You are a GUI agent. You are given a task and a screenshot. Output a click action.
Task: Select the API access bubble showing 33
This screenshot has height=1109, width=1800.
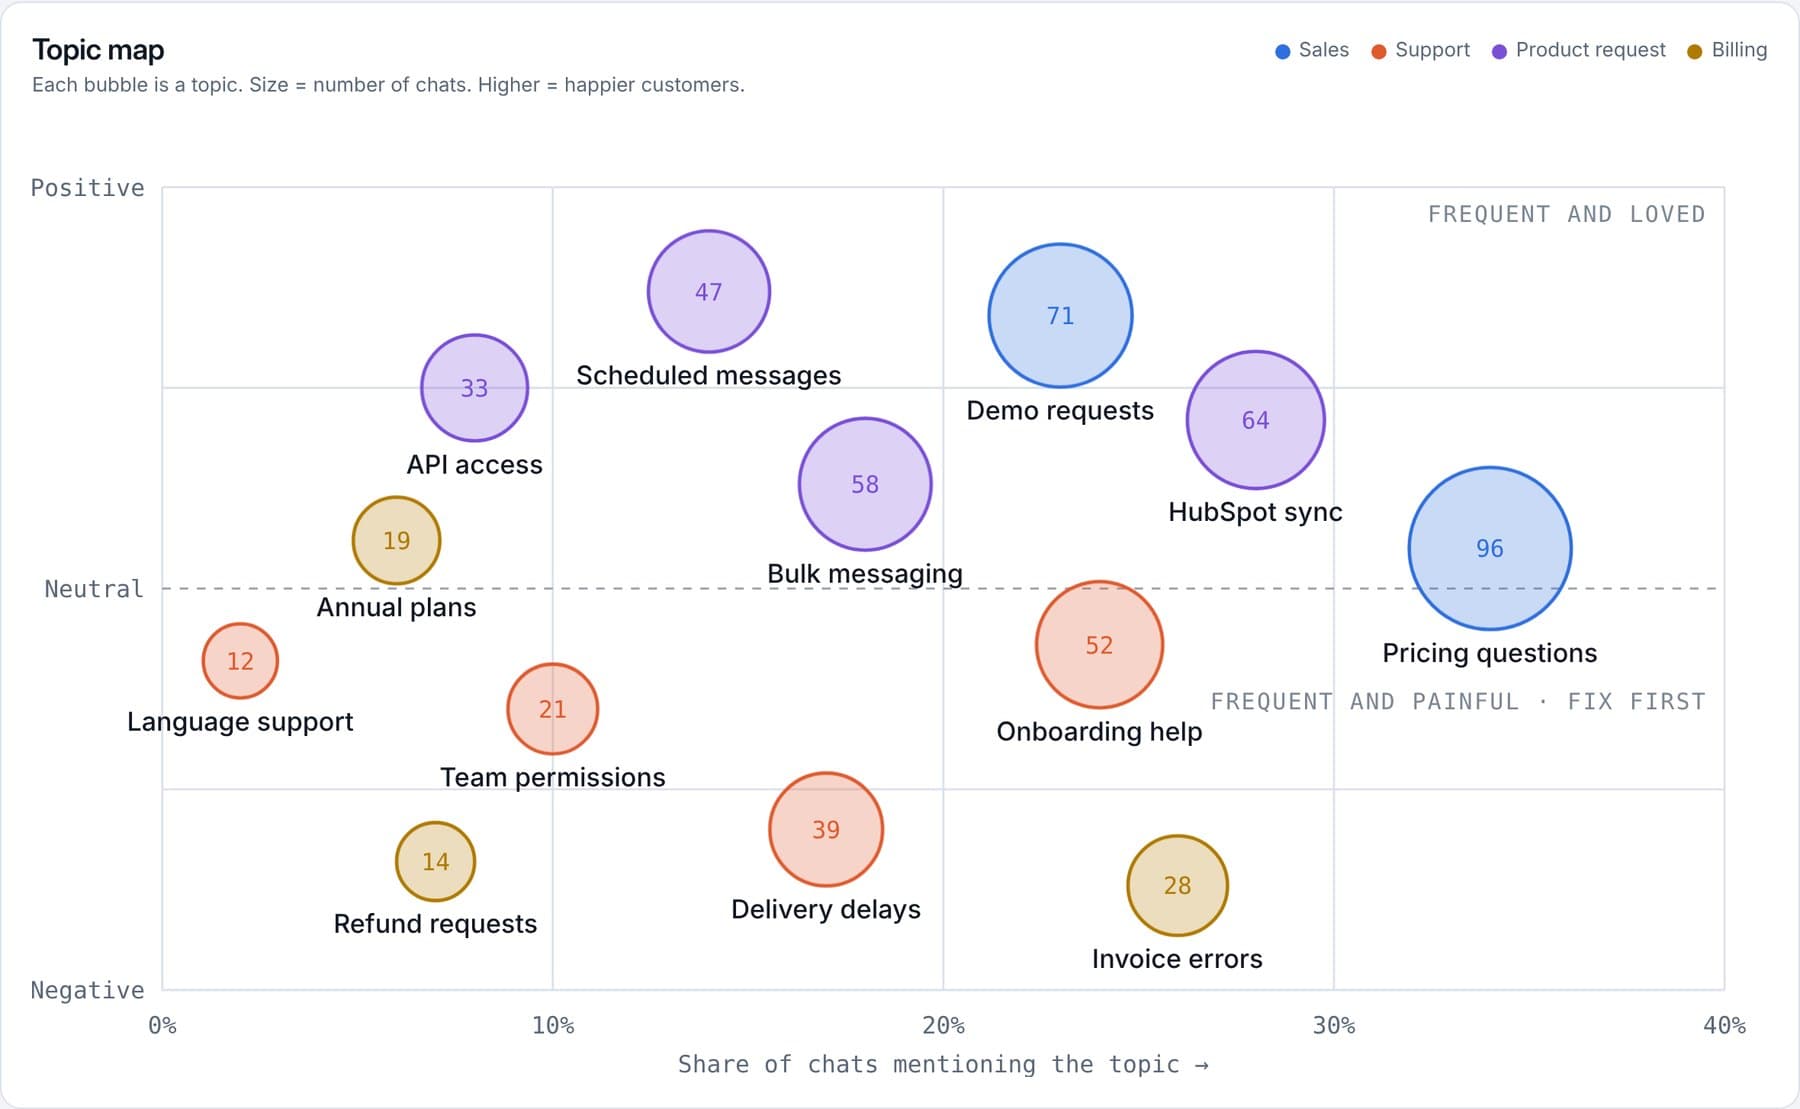point(474,388)
